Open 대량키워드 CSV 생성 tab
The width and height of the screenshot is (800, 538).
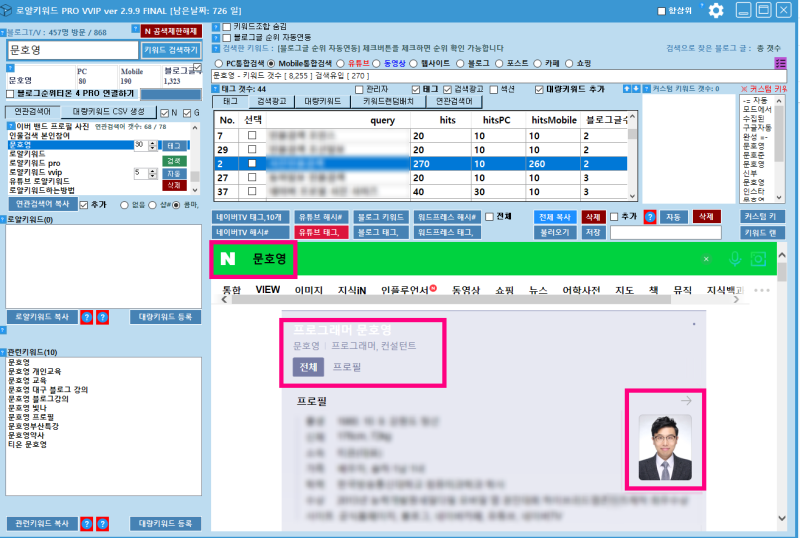tap(108, 111)
